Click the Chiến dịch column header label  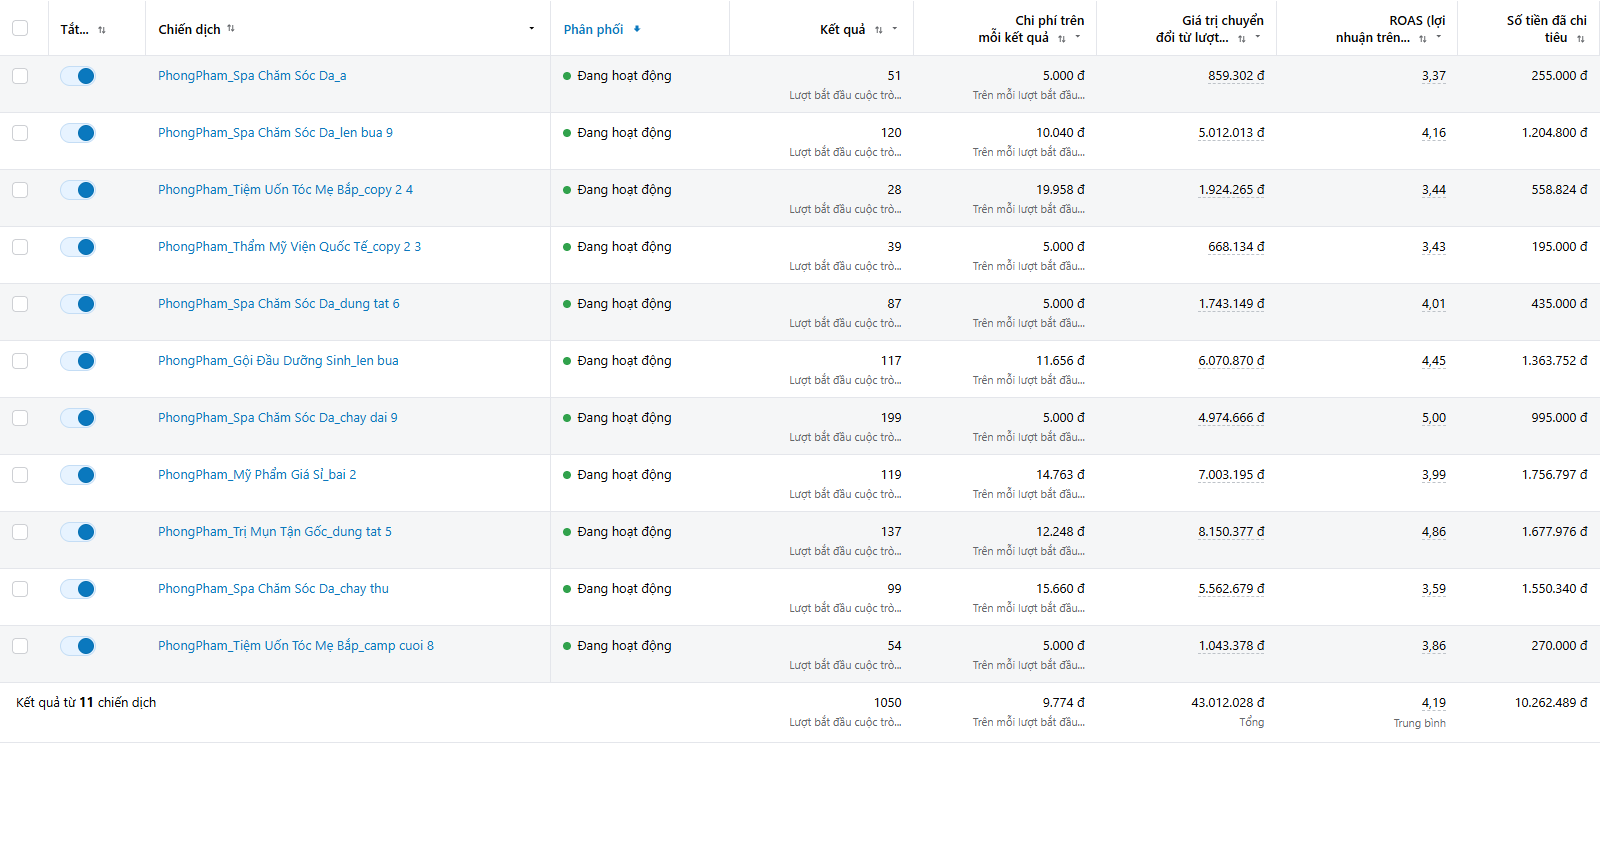click(x=189, y=29)
